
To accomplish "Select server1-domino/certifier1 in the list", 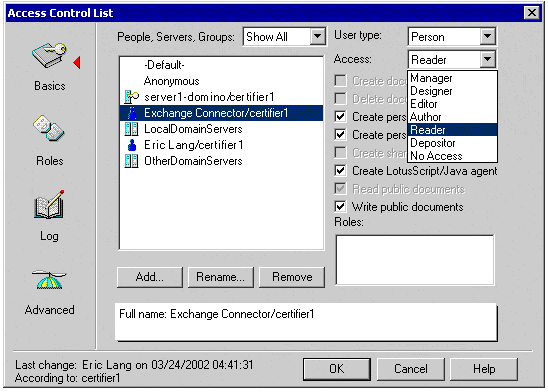I will click(x=221, y=97).
